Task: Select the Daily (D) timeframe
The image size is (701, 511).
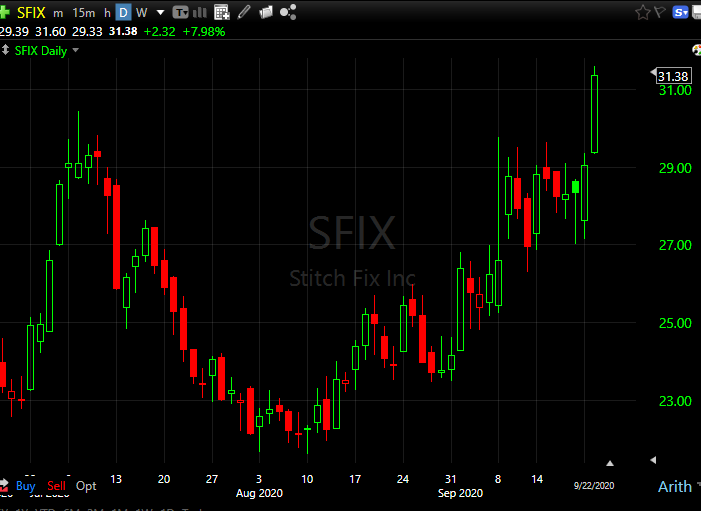Action: click(x=123, y=13)
